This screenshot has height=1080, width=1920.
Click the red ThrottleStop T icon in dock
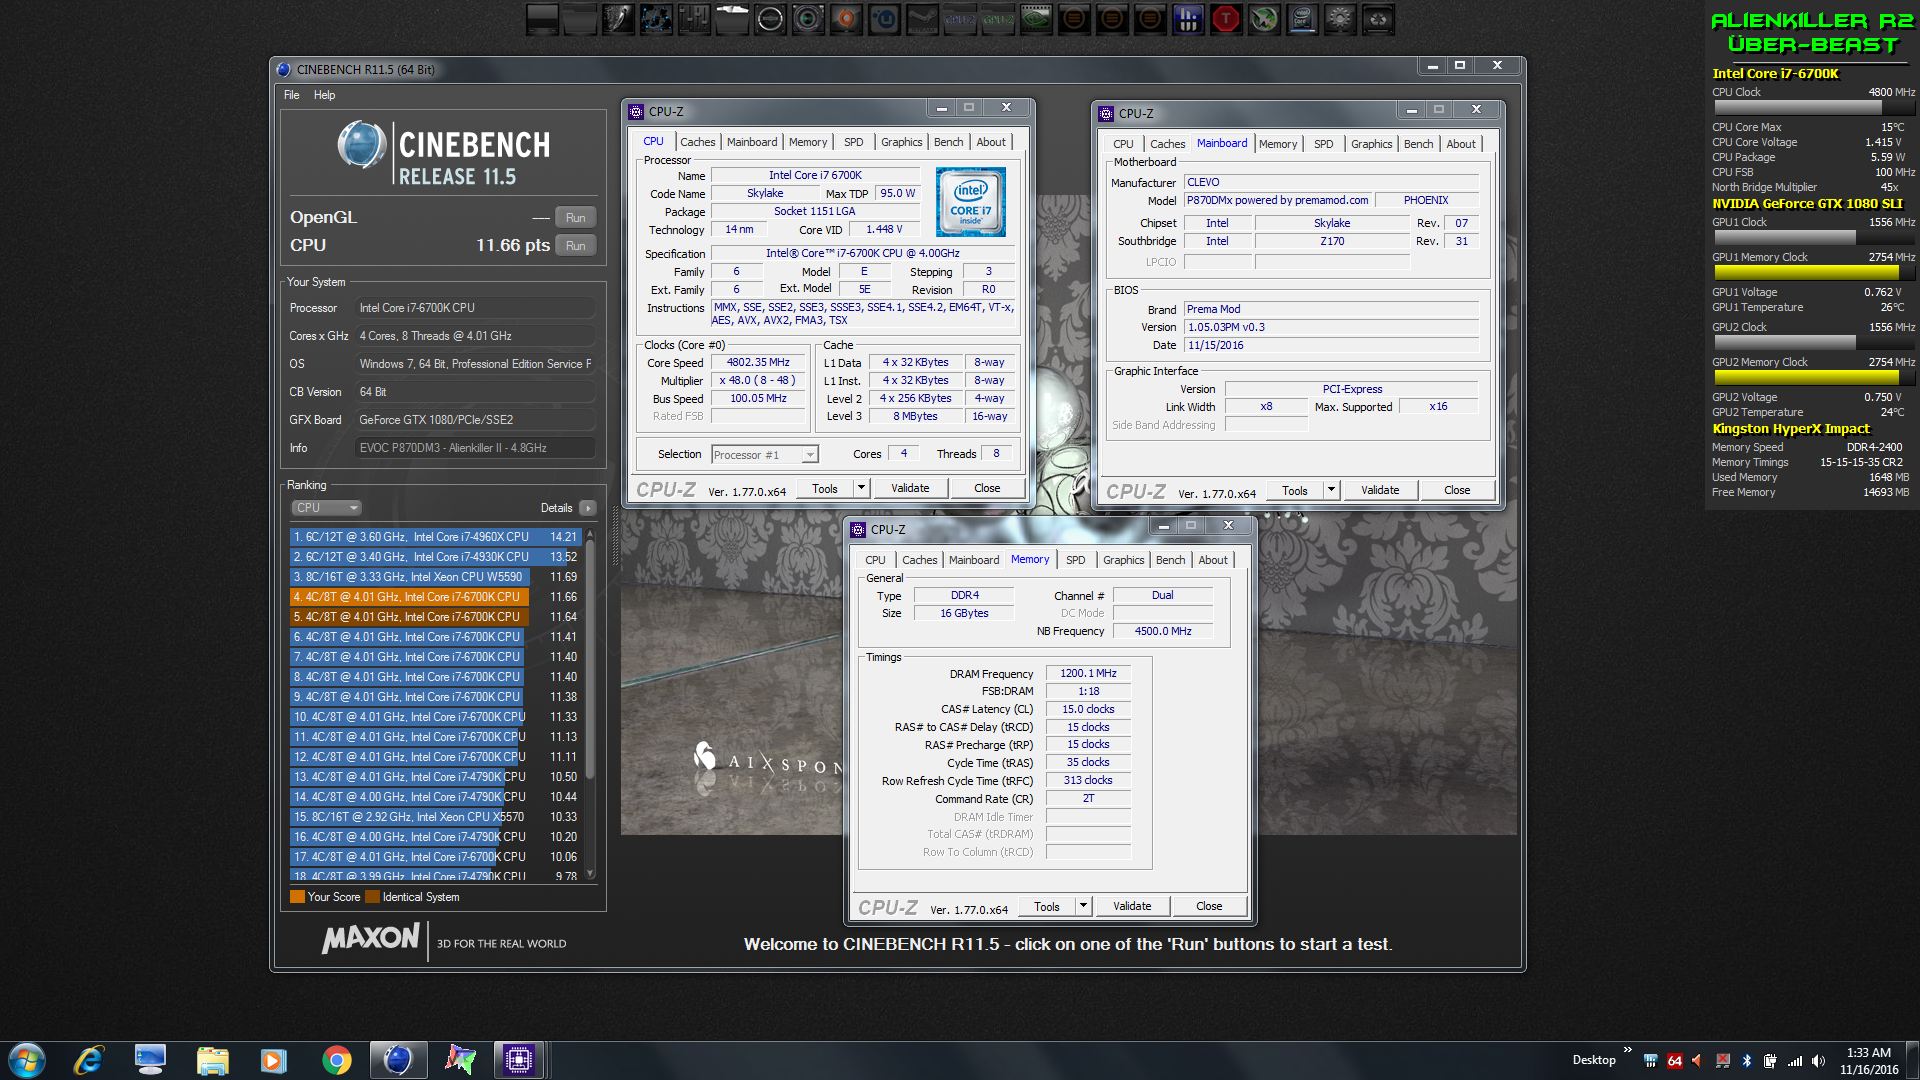(1226, 19)
